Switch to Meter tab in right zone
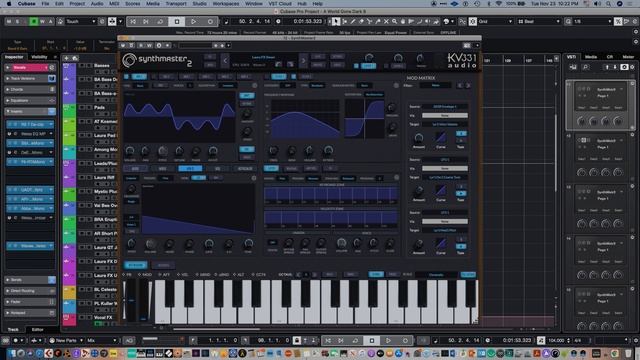This screenshot has height=360, width=640. pos(628,57)
